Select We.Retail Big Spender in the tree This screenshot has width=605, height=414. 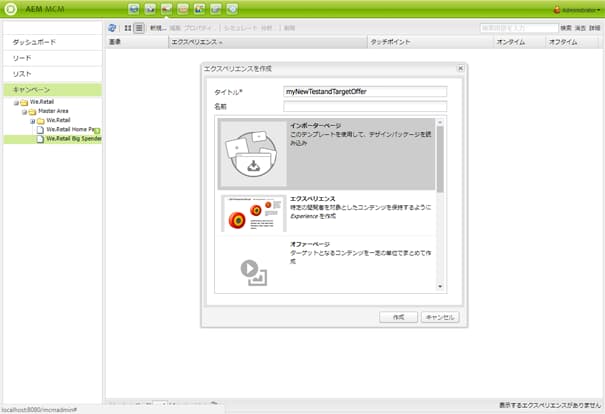[74, 139]
